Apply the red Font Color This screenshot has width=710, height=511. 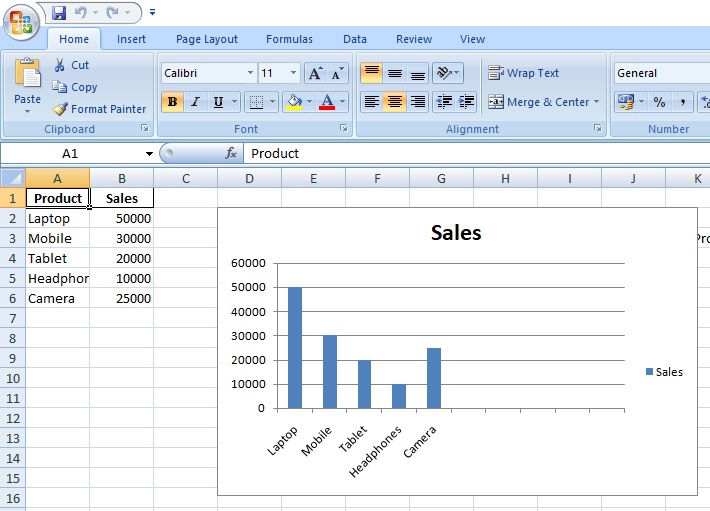pos(327,102)
